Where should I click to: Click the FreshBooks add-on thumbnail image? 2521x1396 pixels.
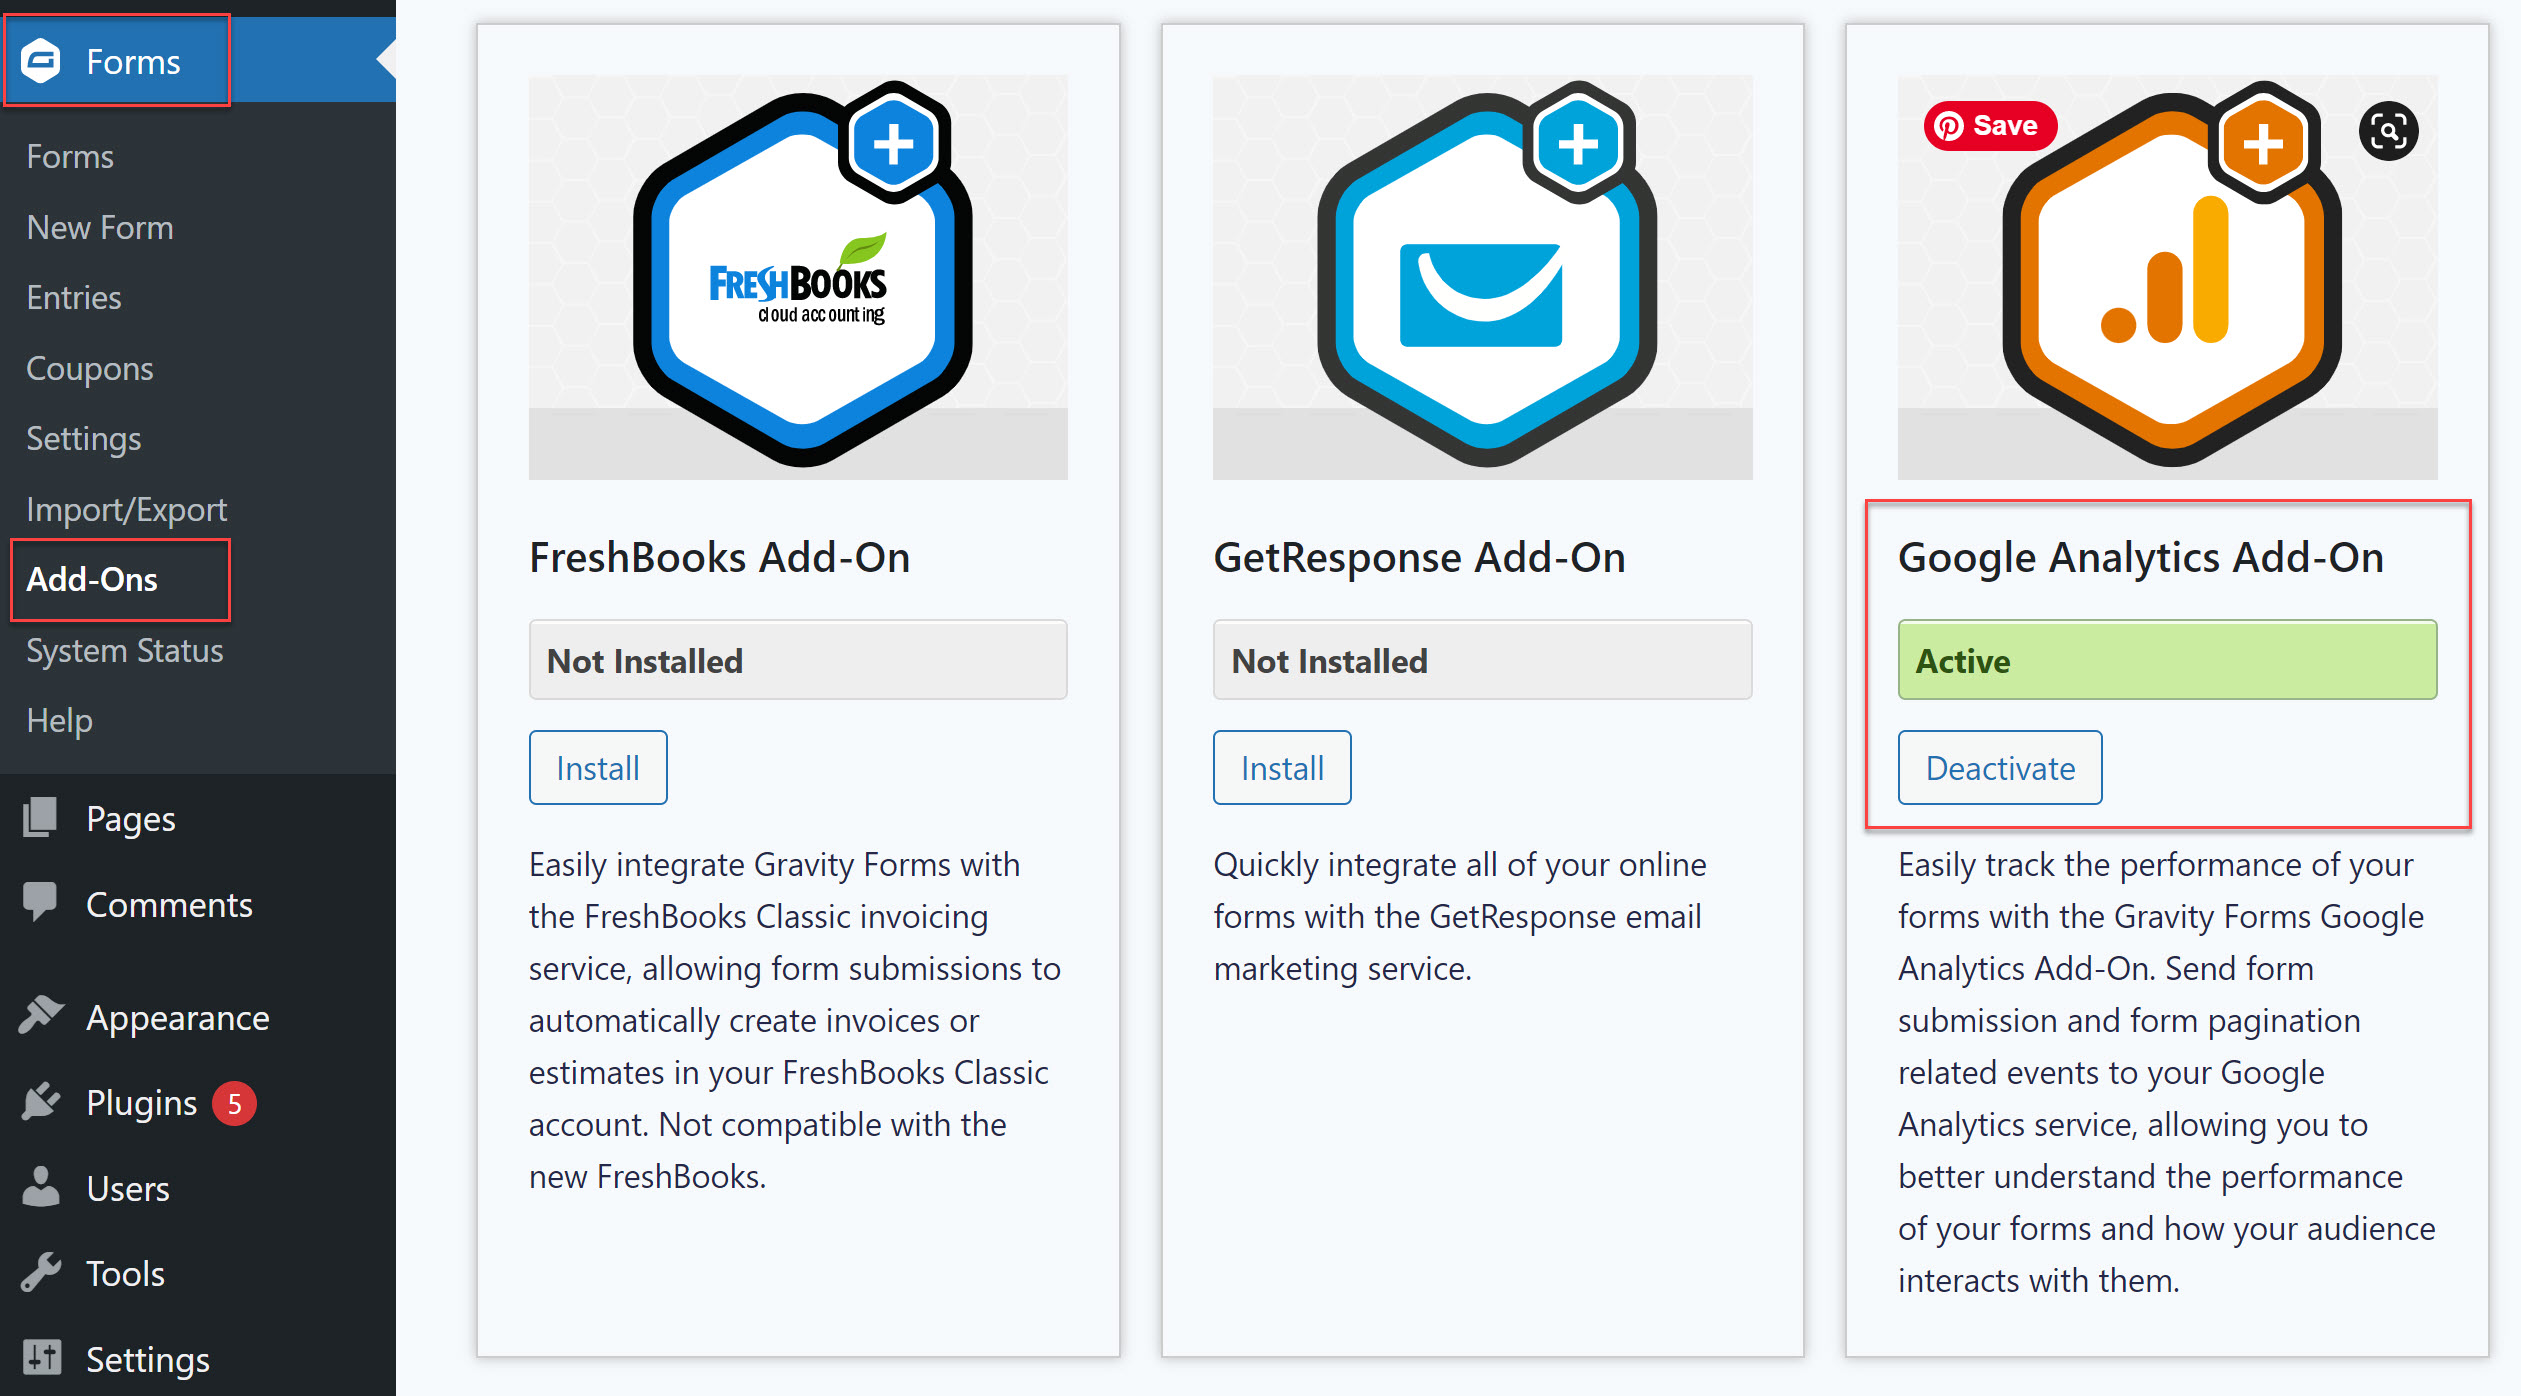(x=798, y=277)
